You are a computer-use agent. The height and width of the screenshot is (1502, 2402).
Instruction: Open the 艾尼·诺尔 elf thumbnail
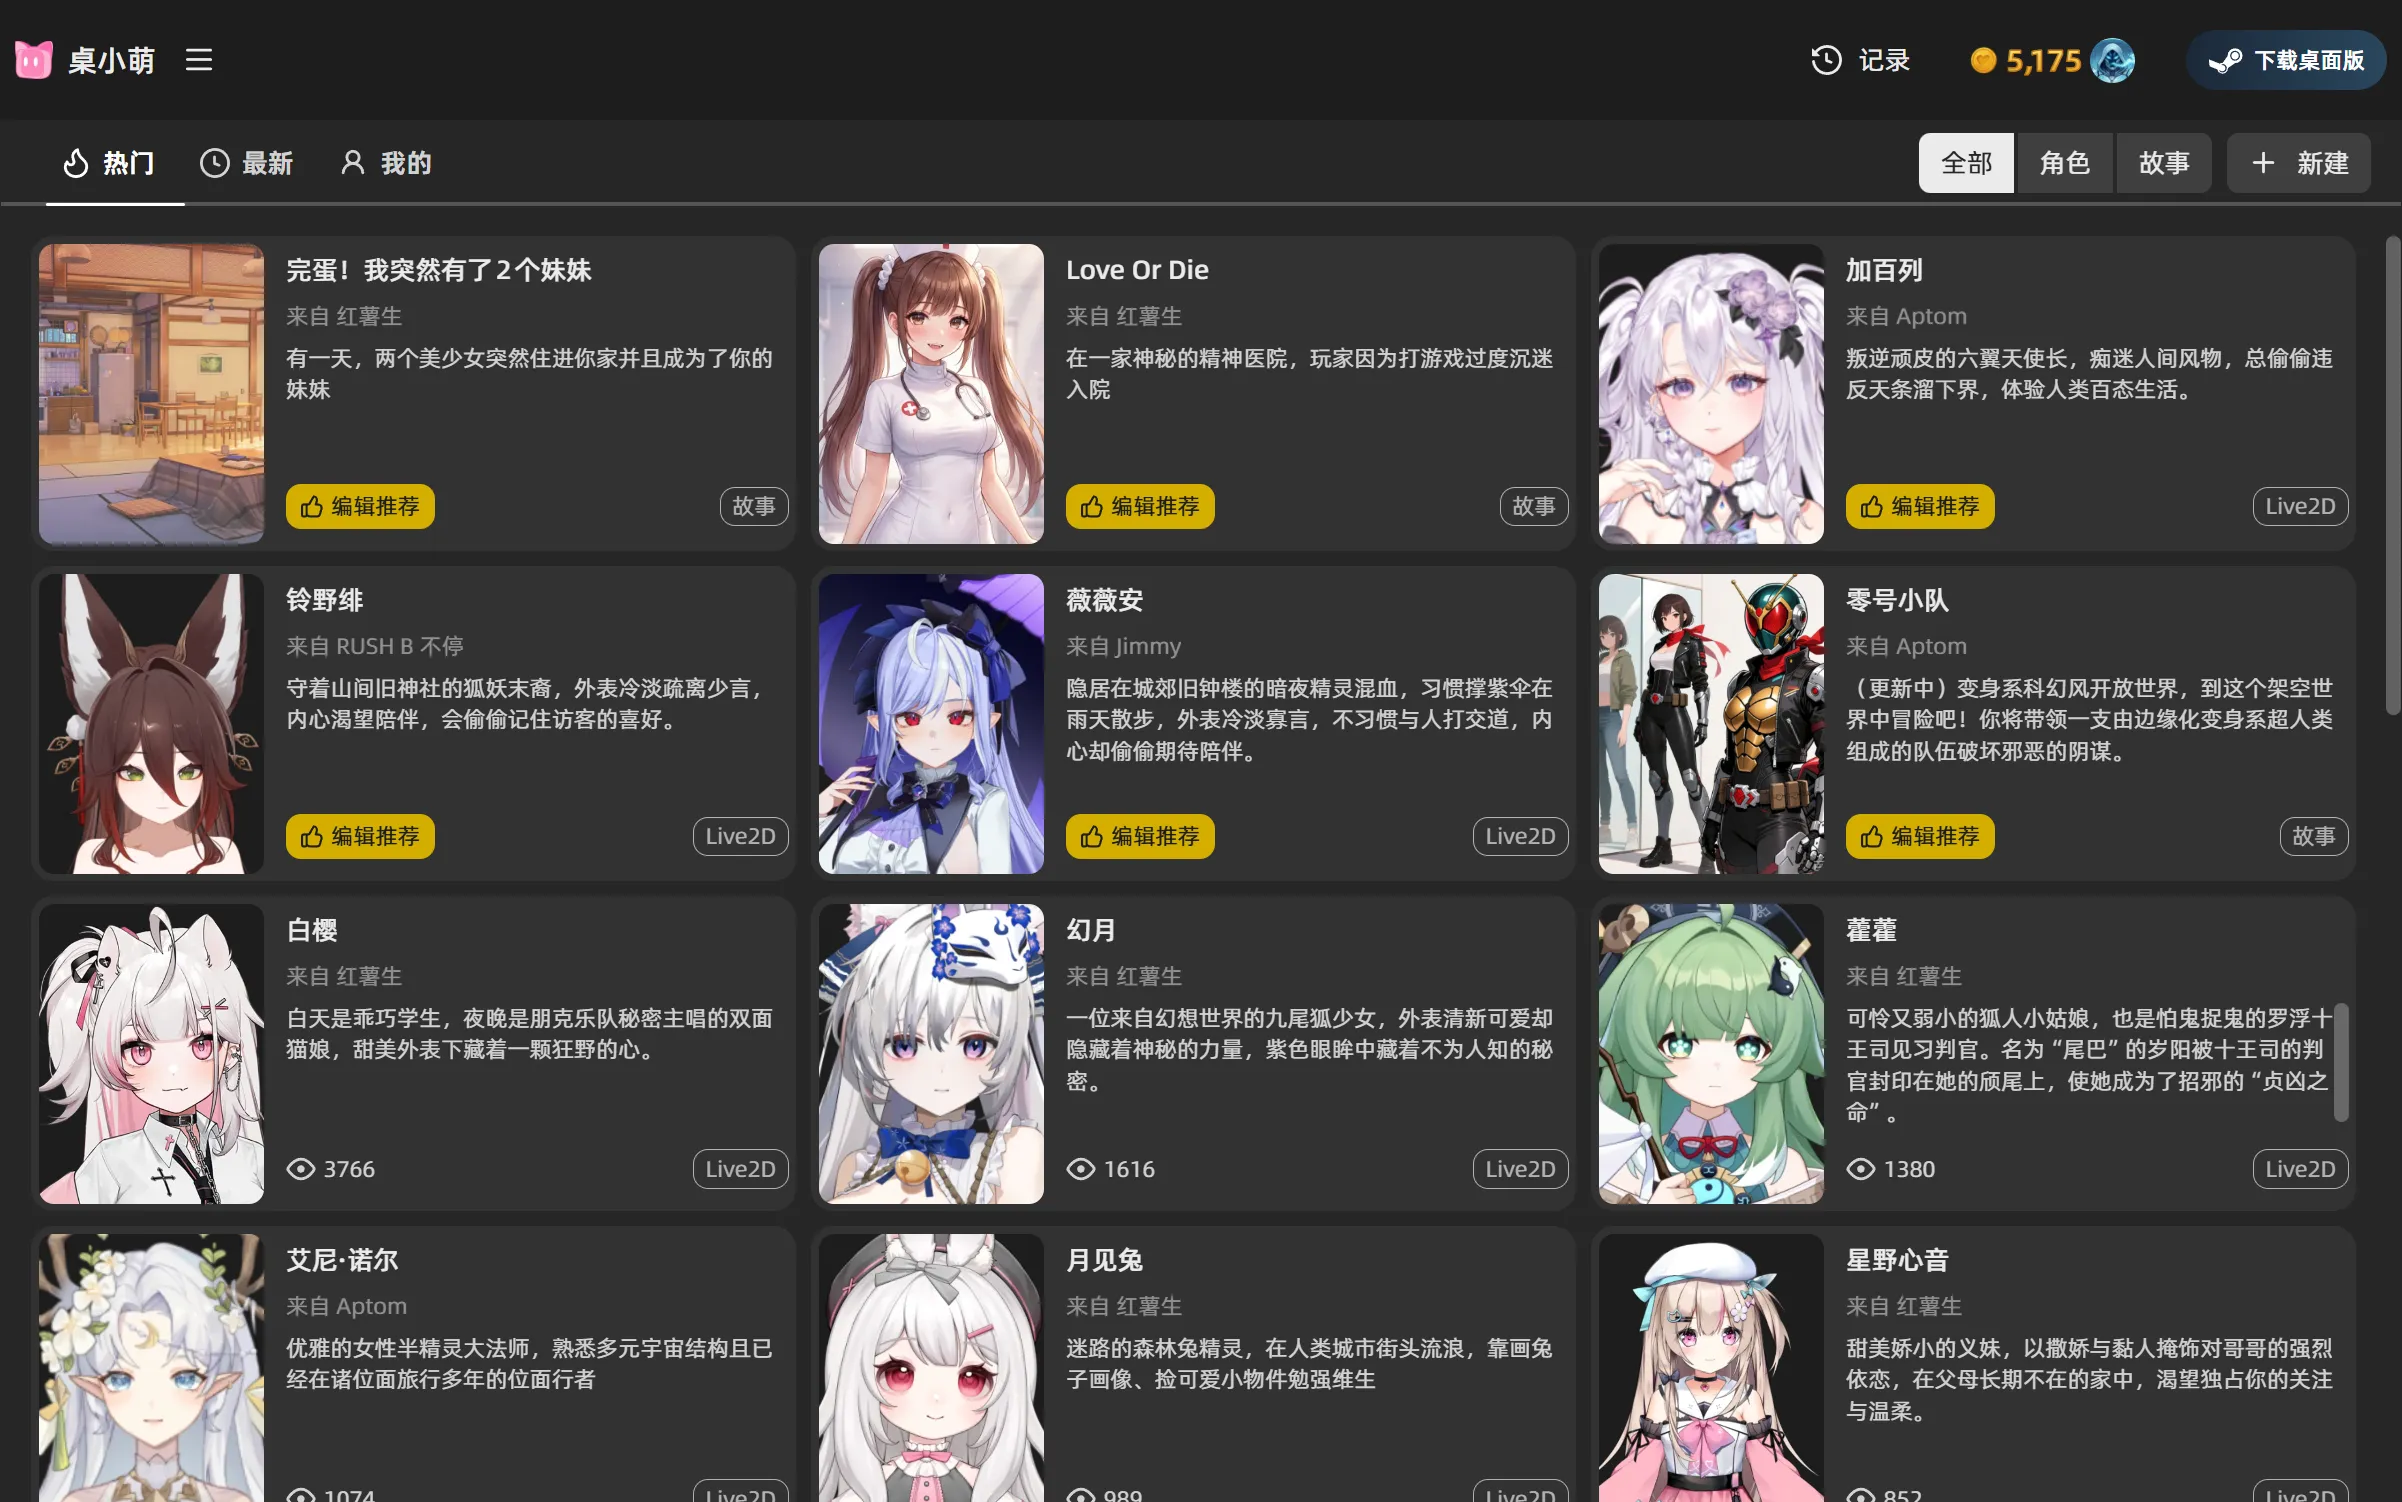(152, 1368)
